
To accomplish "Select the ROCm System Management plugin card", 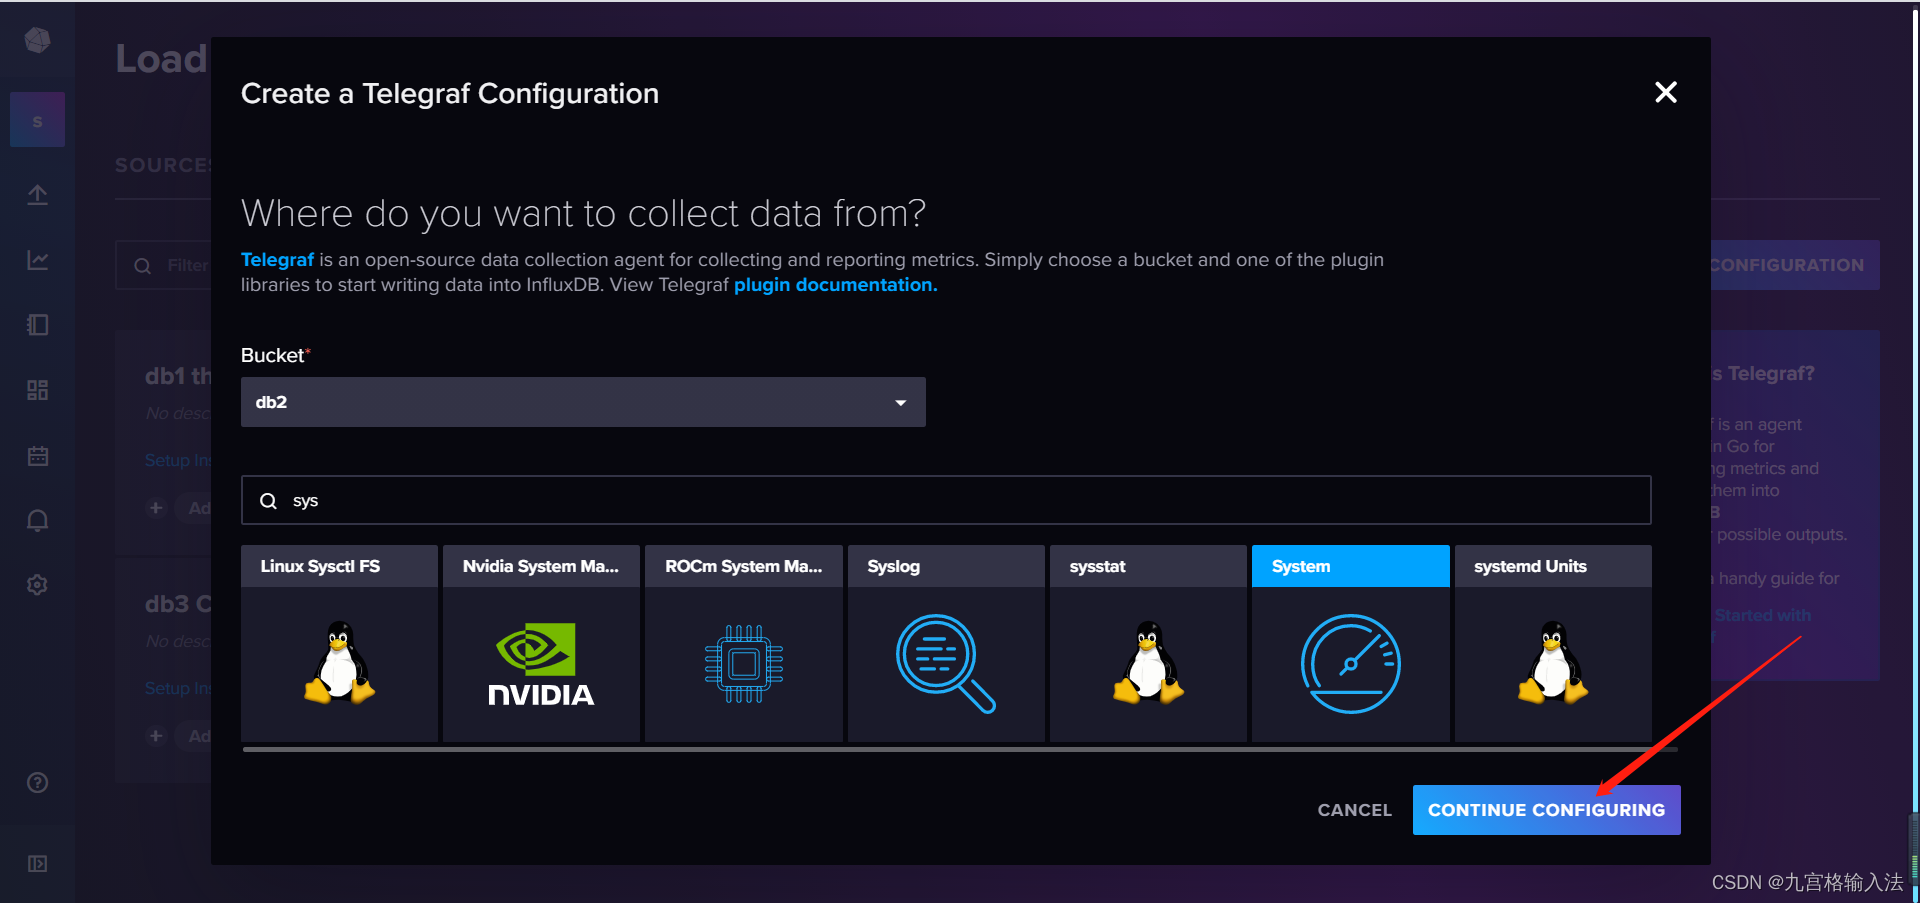I will pos(744,643).
